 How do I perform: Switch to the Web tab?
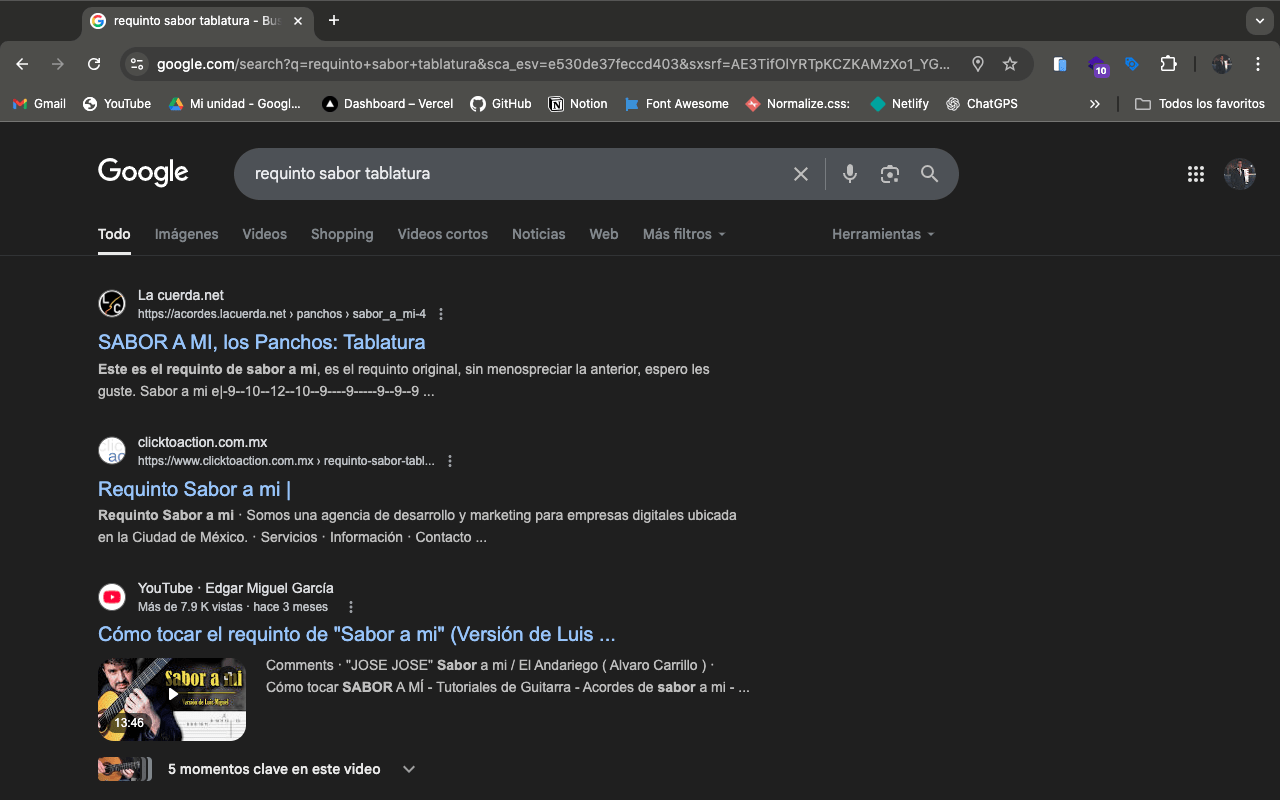pyautogui.click(x=604, y=234)
